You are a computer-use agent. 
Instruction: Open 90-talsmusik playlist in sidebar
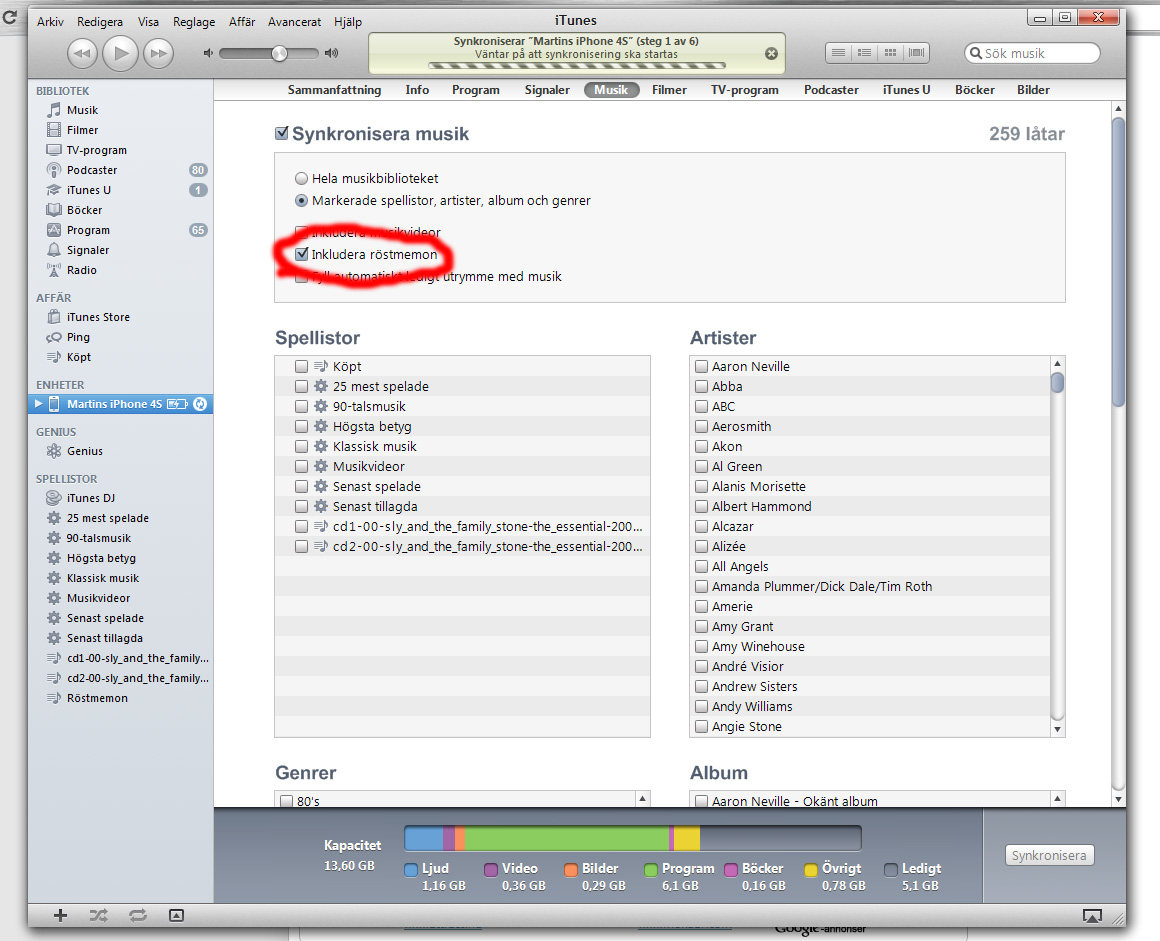point(98,539)
